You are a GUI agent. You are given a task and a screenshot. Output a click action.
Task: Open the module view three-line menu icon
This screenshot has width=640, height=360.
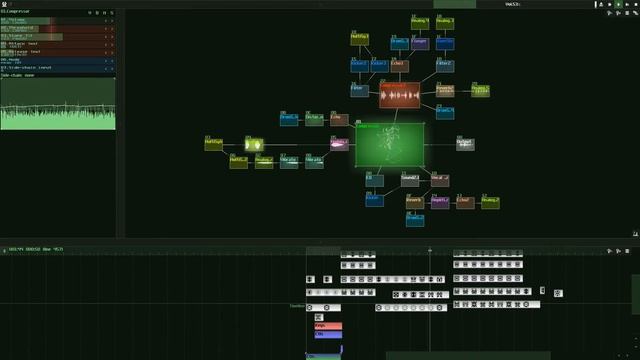tap(627, 13)
